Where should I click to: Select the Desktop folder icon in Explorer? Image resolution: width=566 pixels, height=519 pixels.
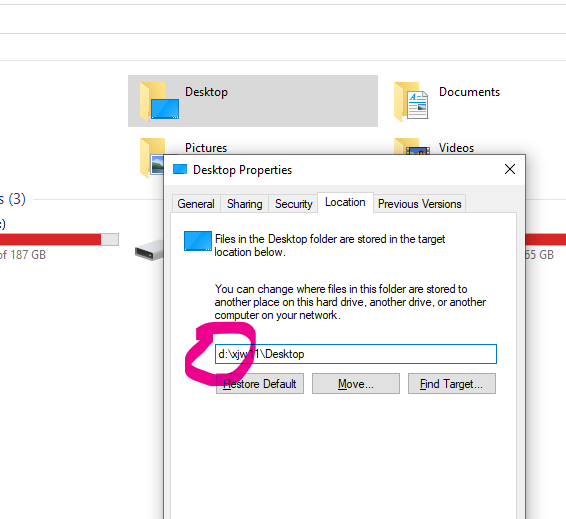tap(160, 101)
